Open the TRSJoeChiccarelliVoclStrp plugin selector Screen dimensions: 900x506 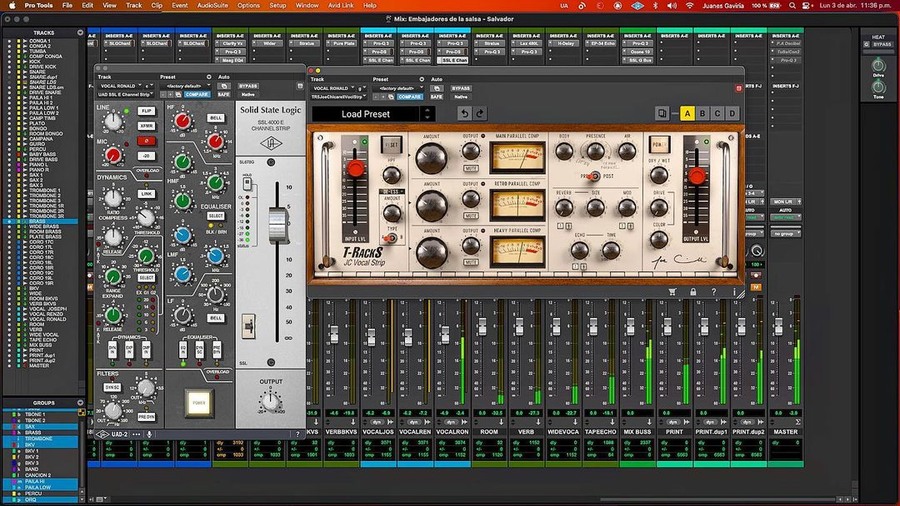[339, 96]
